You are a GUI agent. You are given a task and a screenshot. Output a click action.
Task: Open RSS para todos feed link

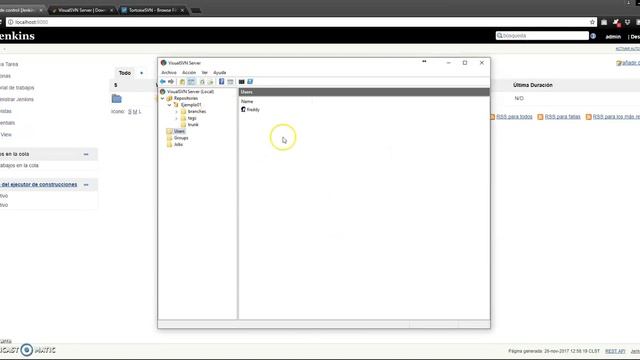coord(514,117)
